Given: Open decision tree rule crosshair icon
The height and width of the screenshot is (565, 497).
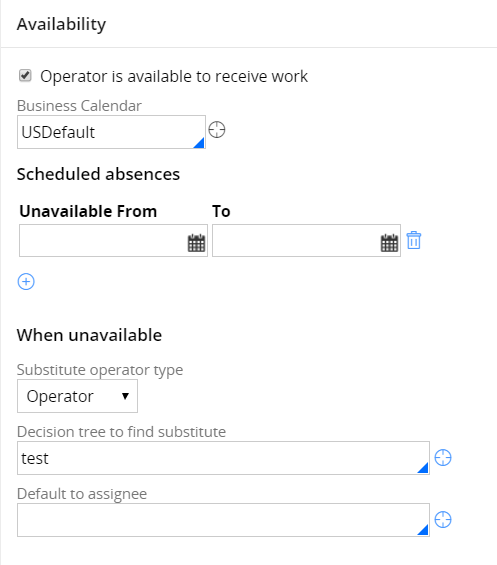Looking at the screenshot, I should click(x=443, y=458).
